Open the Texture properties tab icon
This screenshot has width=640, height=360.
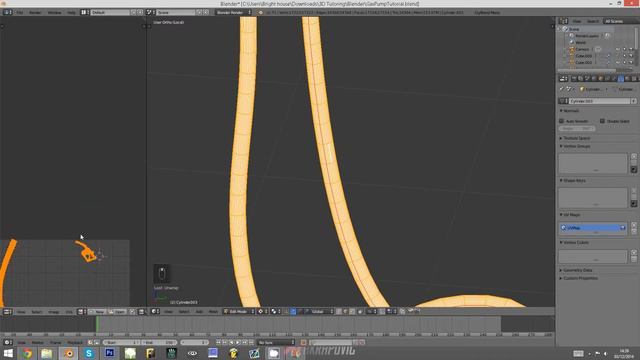(x=634, y=79)
